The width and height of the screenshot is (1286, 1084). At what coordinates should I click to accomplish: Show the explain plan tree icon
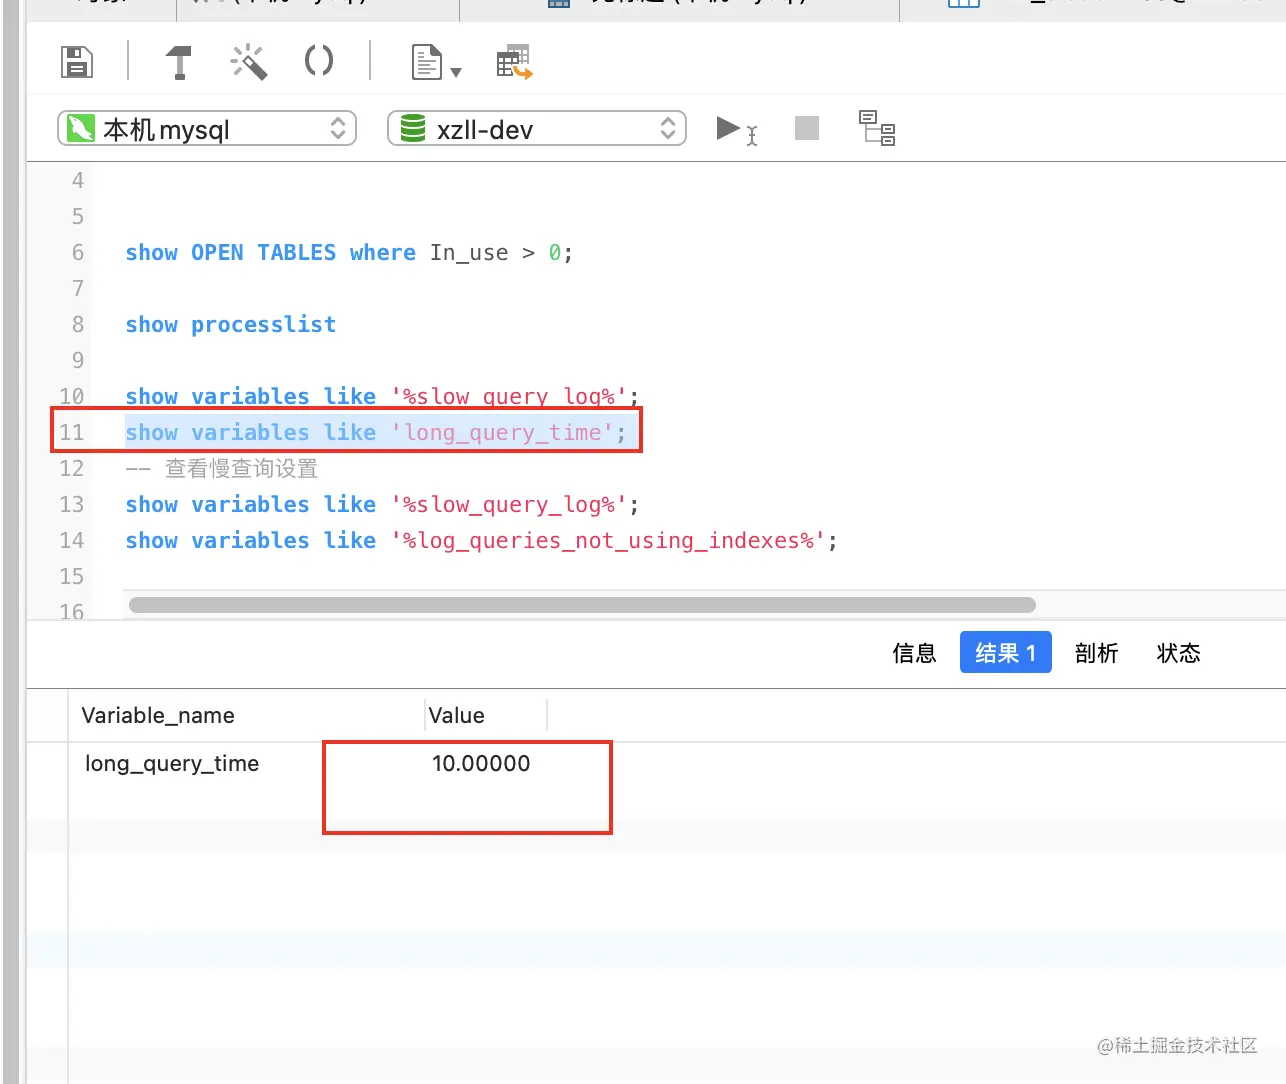click(x=877, y=128)
